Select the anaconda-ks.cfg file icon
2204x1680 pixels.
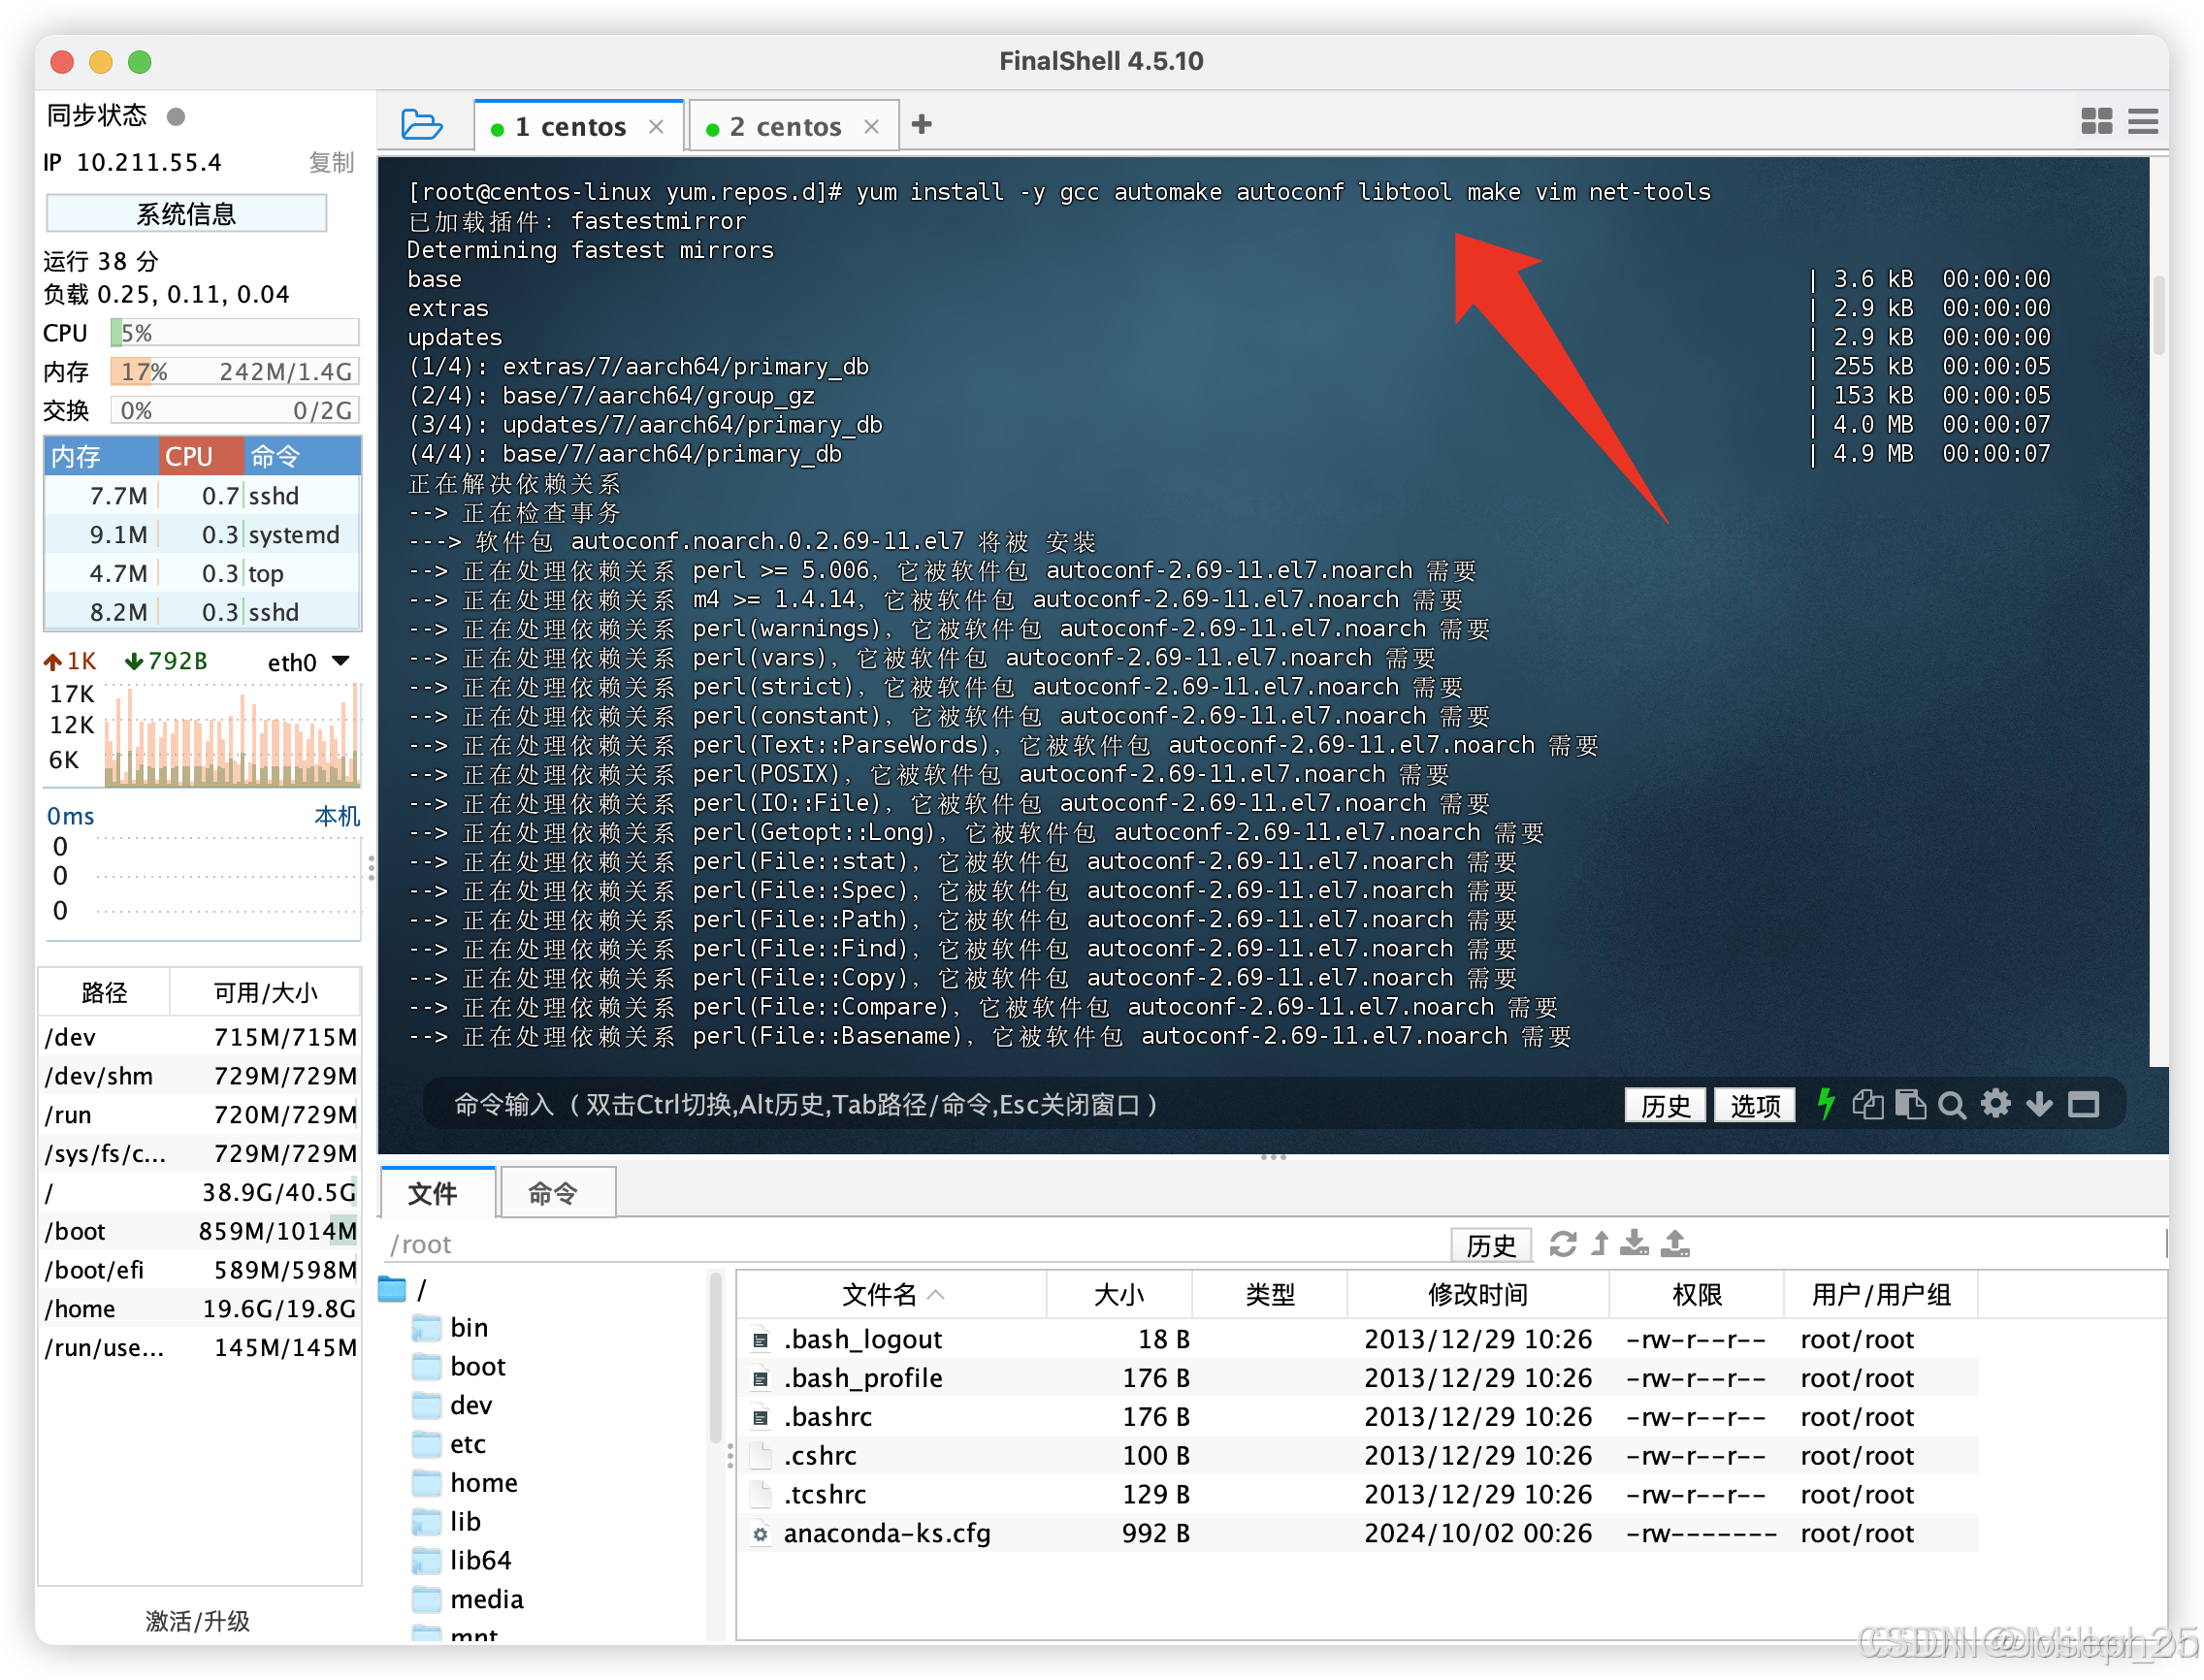(x=761, y=1533)
